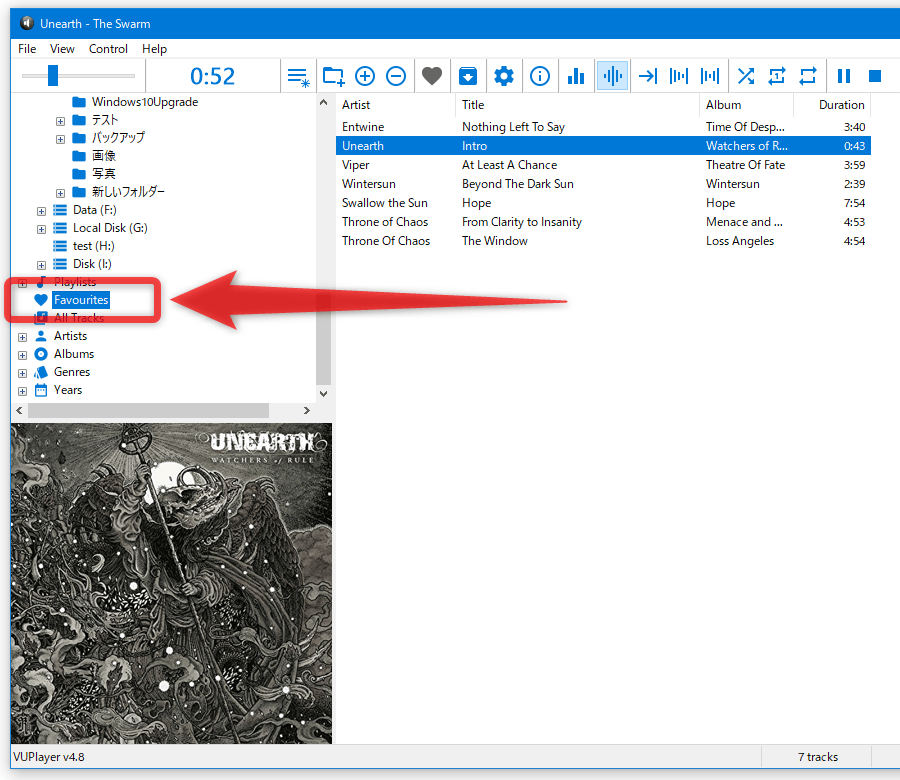The height and width of the screenshot is (780, 900).
Task: Click the 0:52 elapsed time display
Action: point(212,76)
